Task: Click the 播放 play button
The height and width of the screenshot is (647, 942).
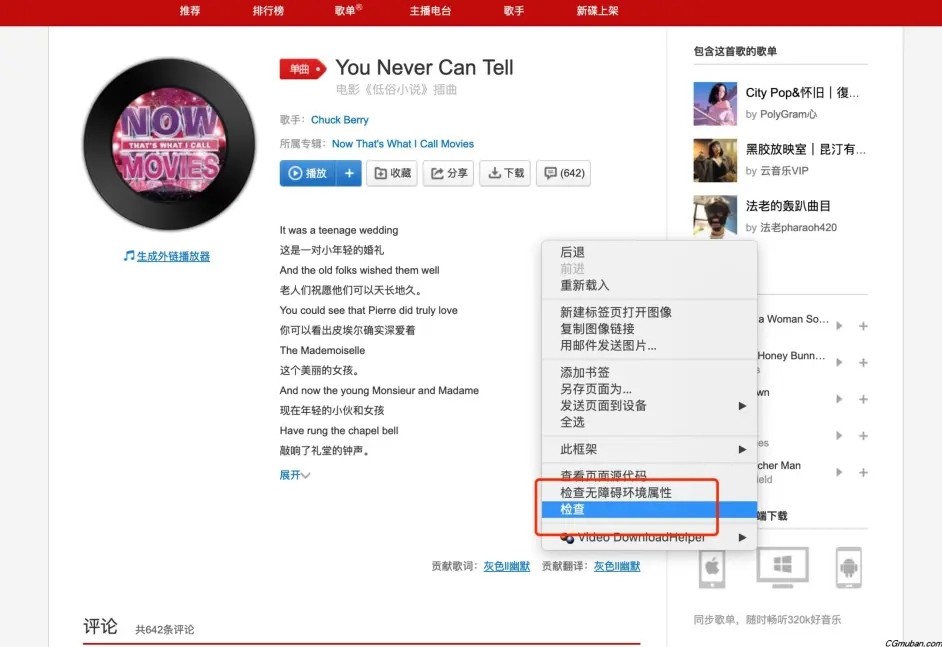Action: [x=308, y=173]
